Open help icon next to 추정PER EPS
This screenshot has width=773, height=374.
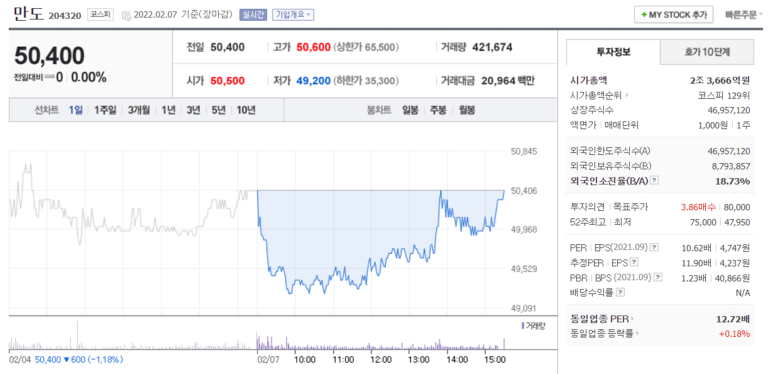pyautogui.click(x=634, y=262)
